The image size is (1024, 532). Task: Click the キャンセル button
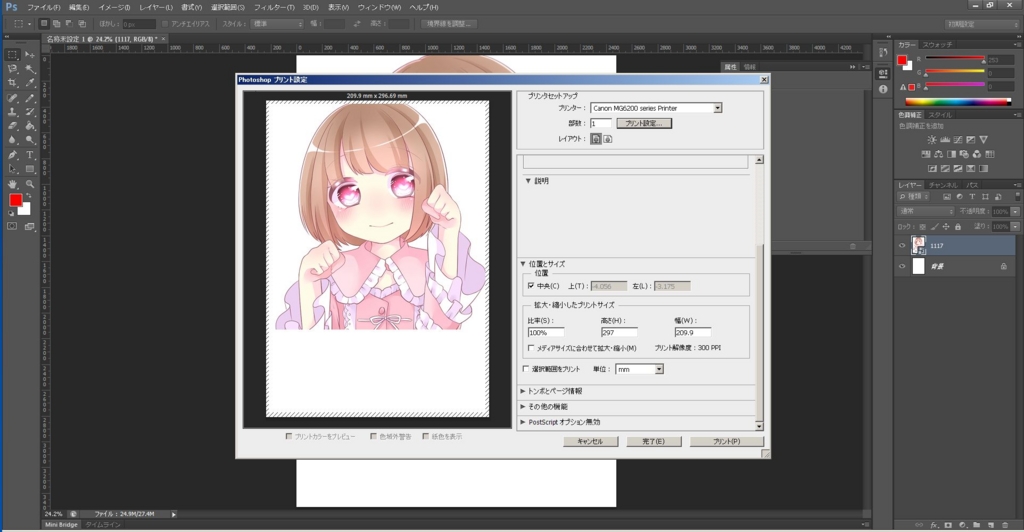point(590,442)
